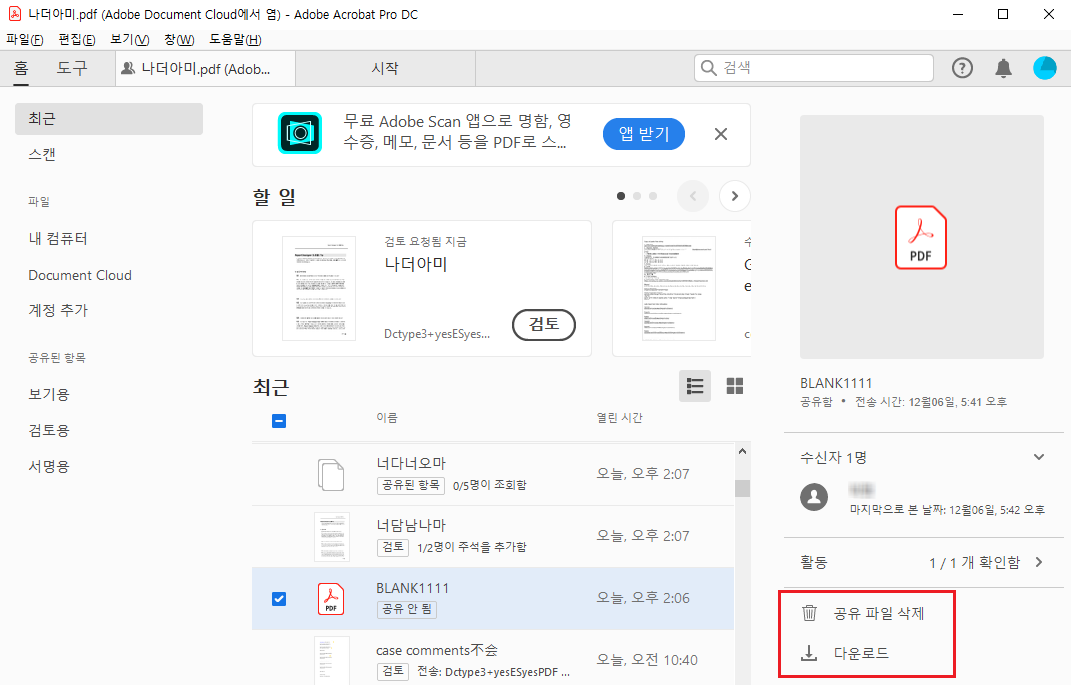Open the help question mark icon
The image size is (1071, 685).
point(962,68)
